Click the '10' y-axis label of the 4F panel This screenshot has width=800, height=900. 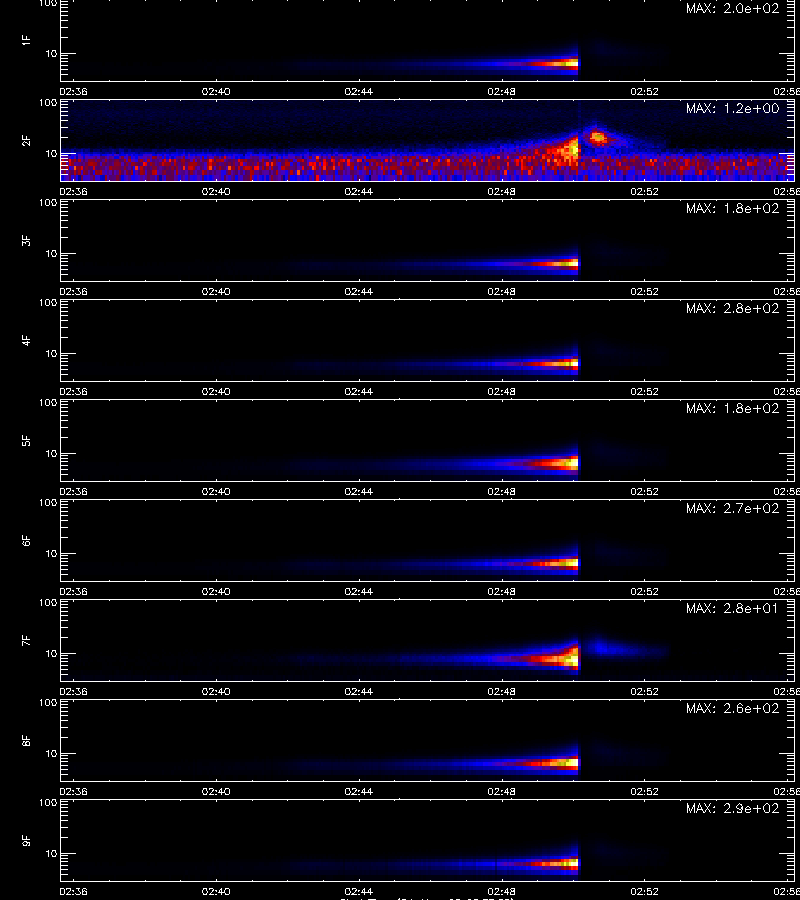tap(51, 354)
